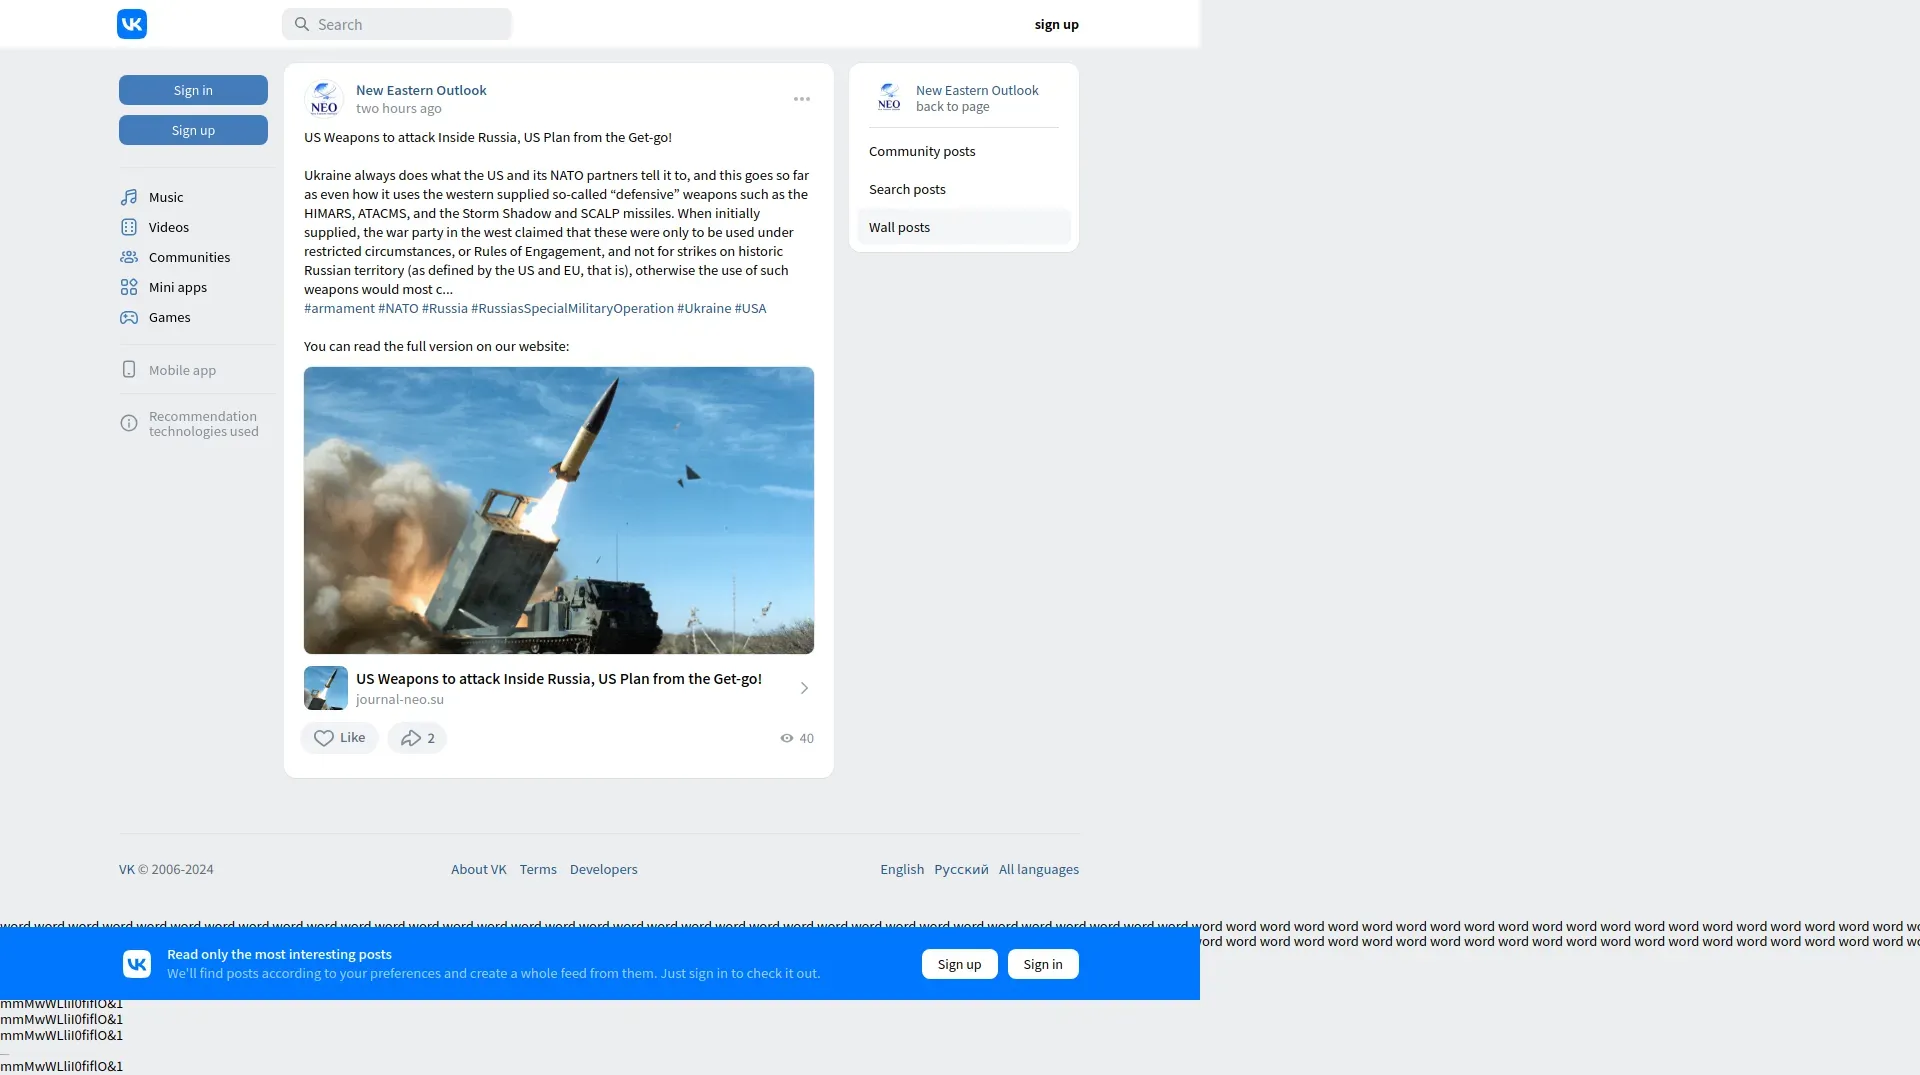Click 'sign up' in the top header

pos(1056,24)
